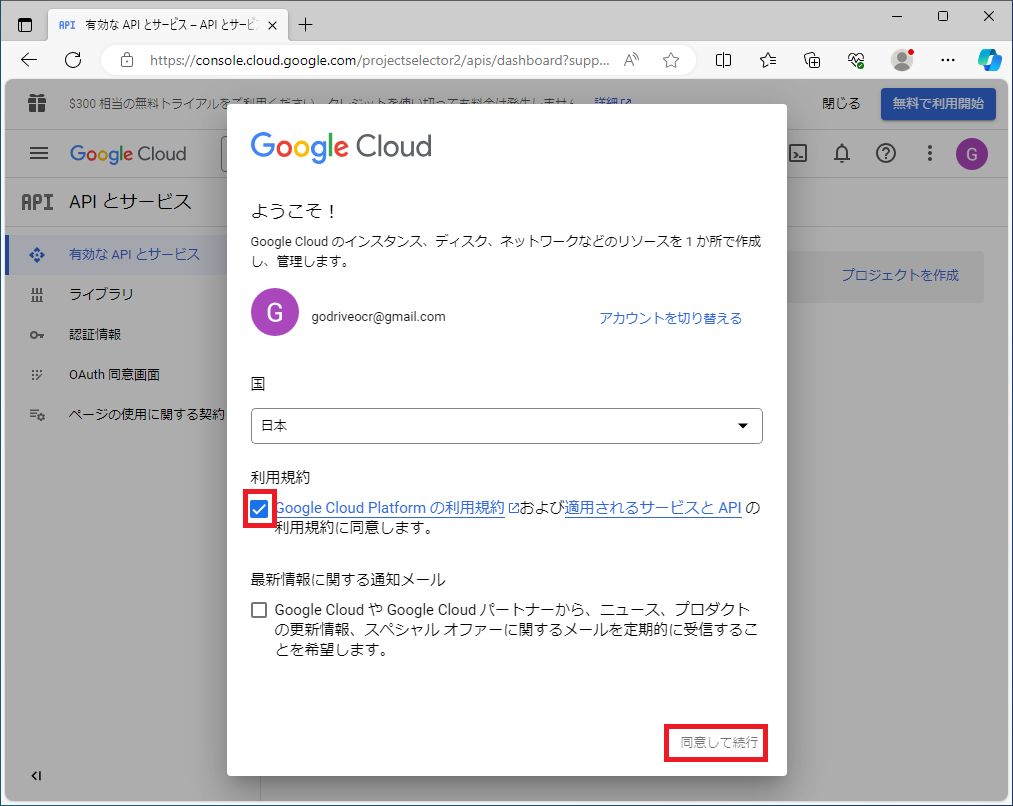The image size is (1013, 806).
Task: Click プロジェクトを作成 link
Action: point(900,275)
